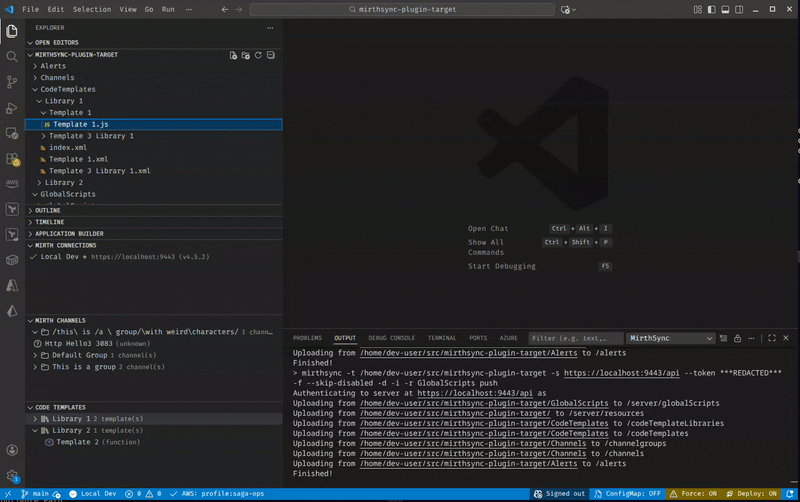
Task: Click New File icon in explorer header
Action: tap(233, 55)
